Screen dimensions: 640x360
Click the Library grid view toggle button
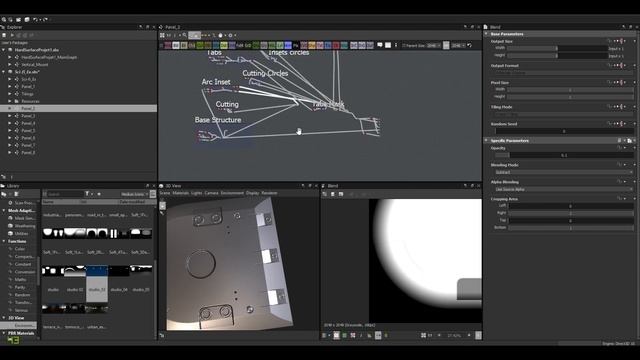[153, 194]
